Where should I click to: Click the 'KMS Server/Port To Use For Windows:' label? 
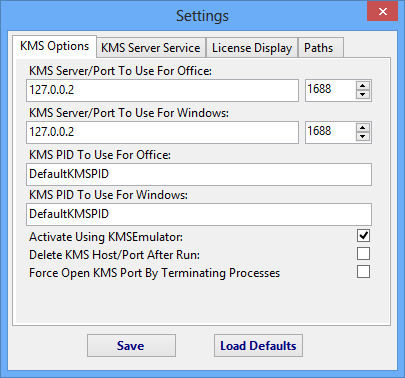click(x=129, y=113)
